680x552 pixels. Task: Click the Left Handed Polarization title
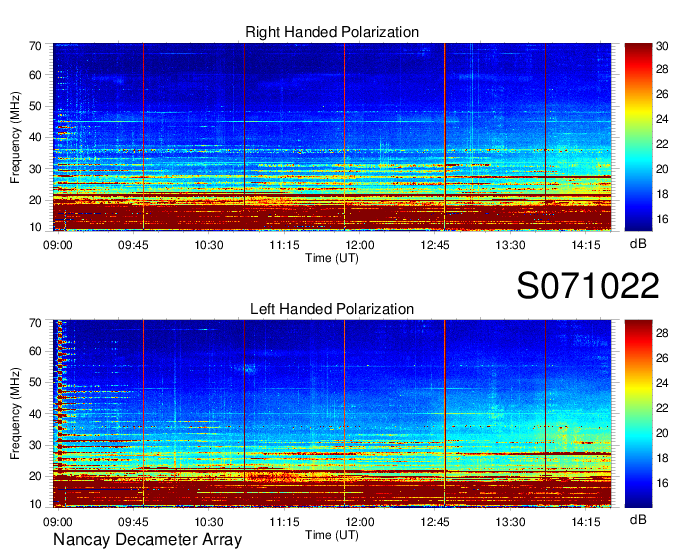pos(332,309)
